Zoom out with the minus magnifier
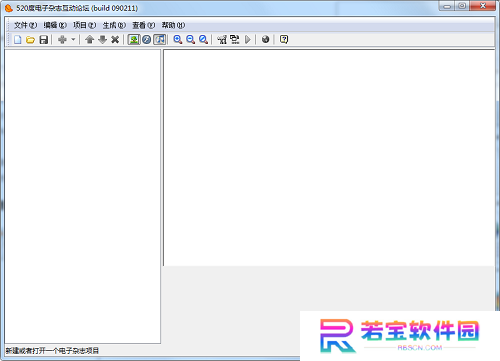Image resolution: width=500 pixels, height=361 pixels. [190, 40]
